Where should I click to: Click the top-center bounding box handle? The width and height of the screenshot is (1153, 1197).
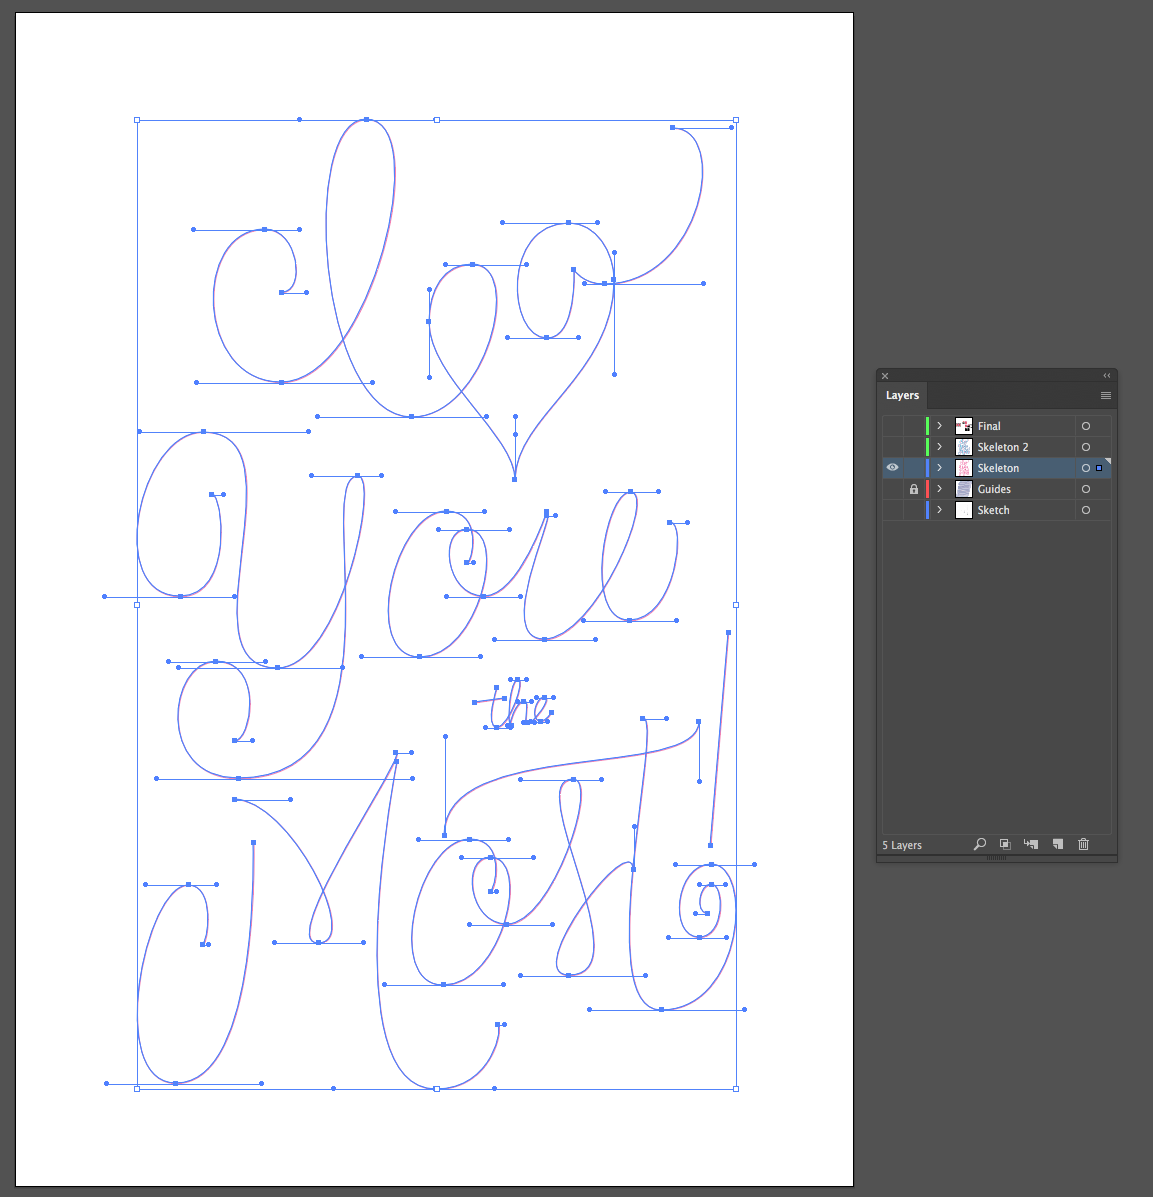[437, 120]
